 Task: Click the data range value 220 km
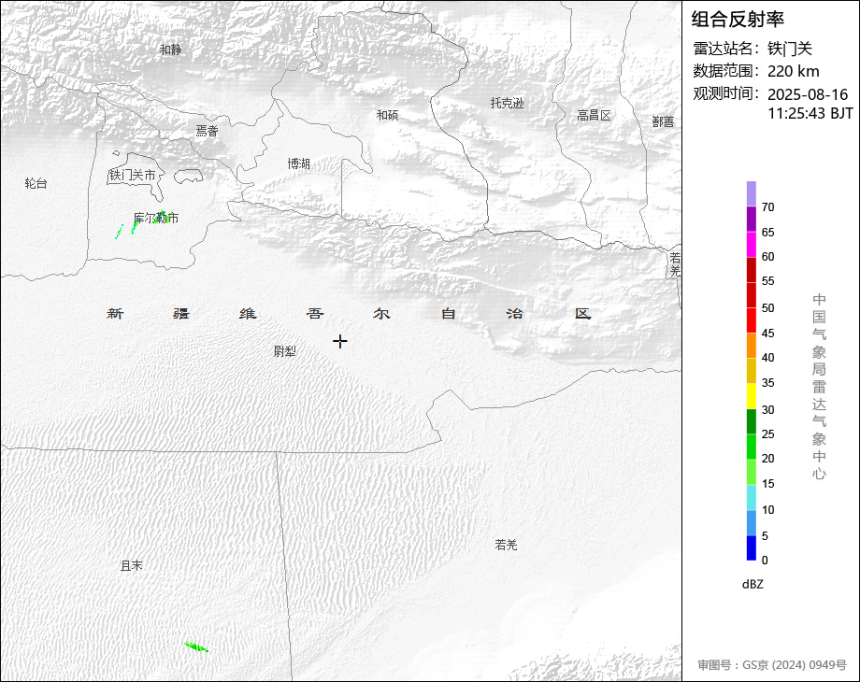(793, 71)
